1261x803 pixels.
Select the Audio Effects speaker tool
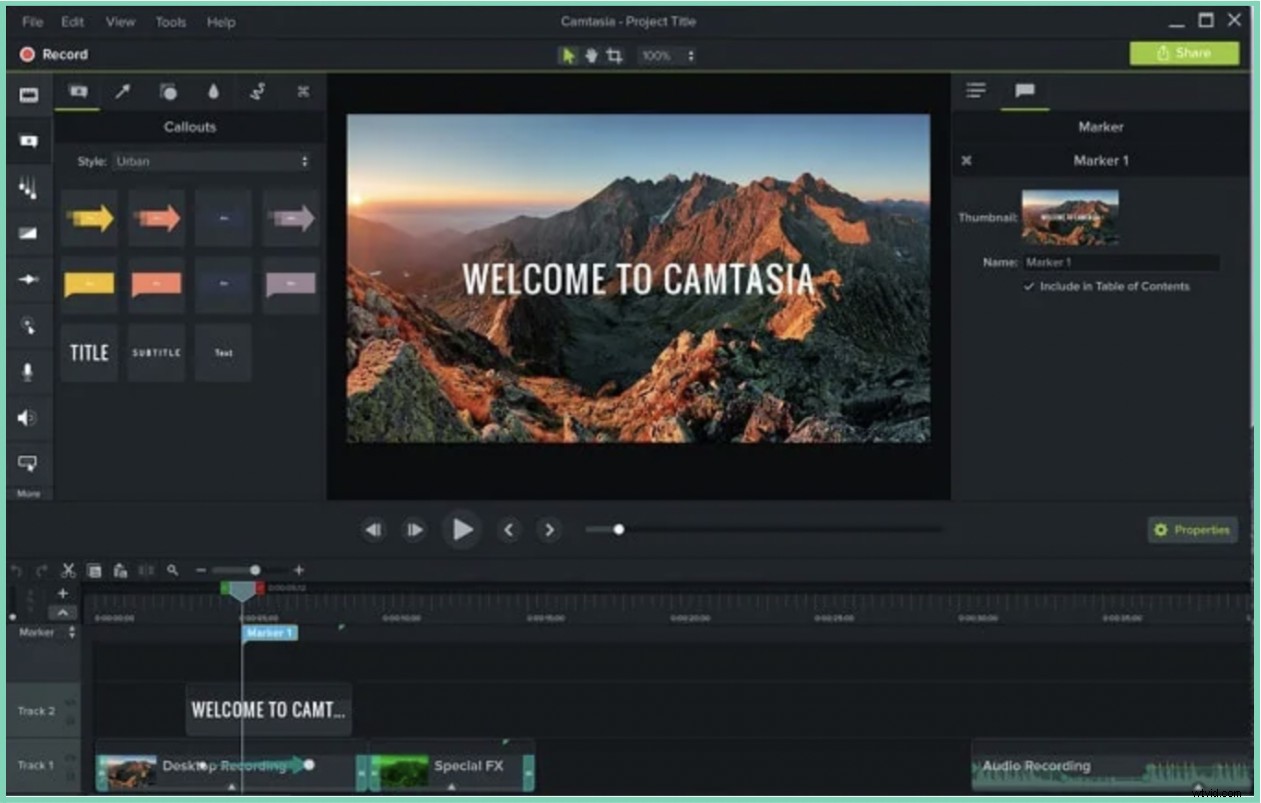(x=28, y=418)
